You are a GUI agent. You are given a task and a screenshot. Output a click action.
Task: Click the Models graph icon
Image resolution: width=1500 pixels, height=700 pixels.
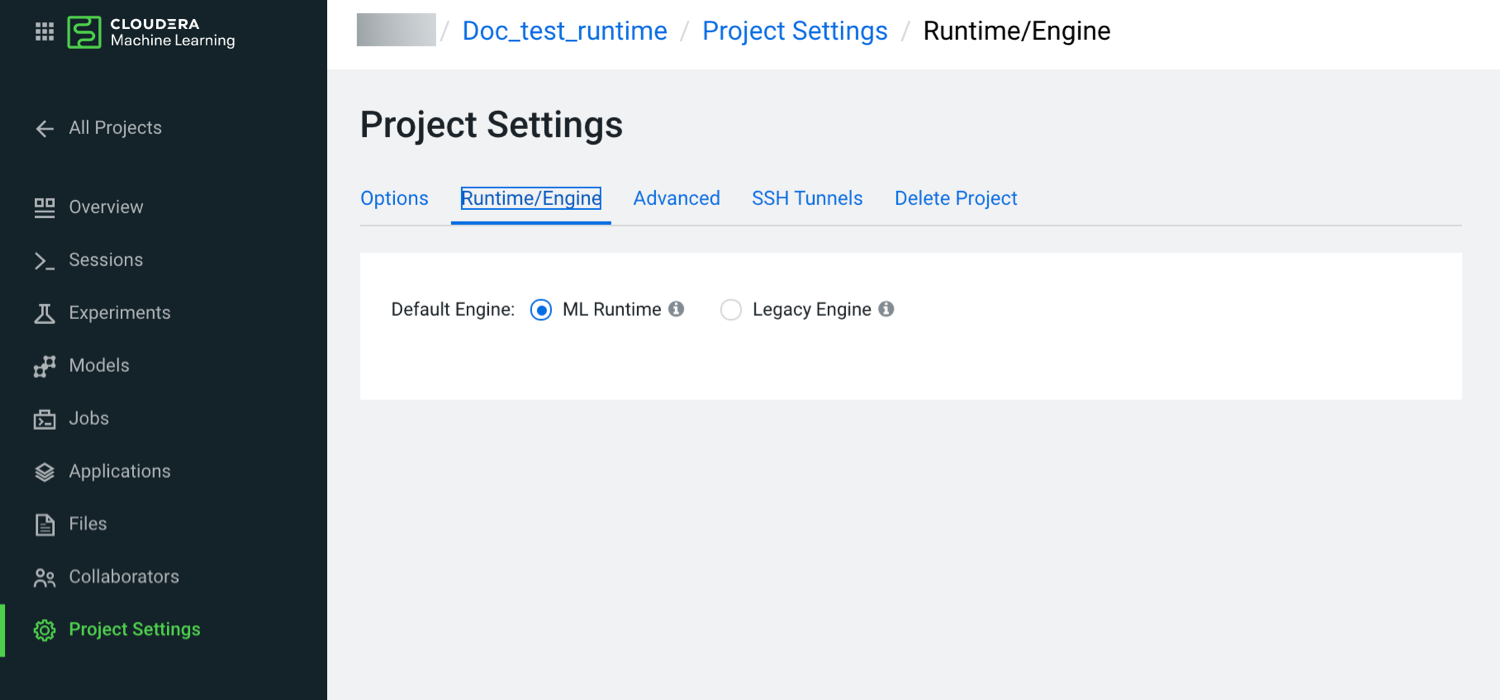tap(44, 366)
